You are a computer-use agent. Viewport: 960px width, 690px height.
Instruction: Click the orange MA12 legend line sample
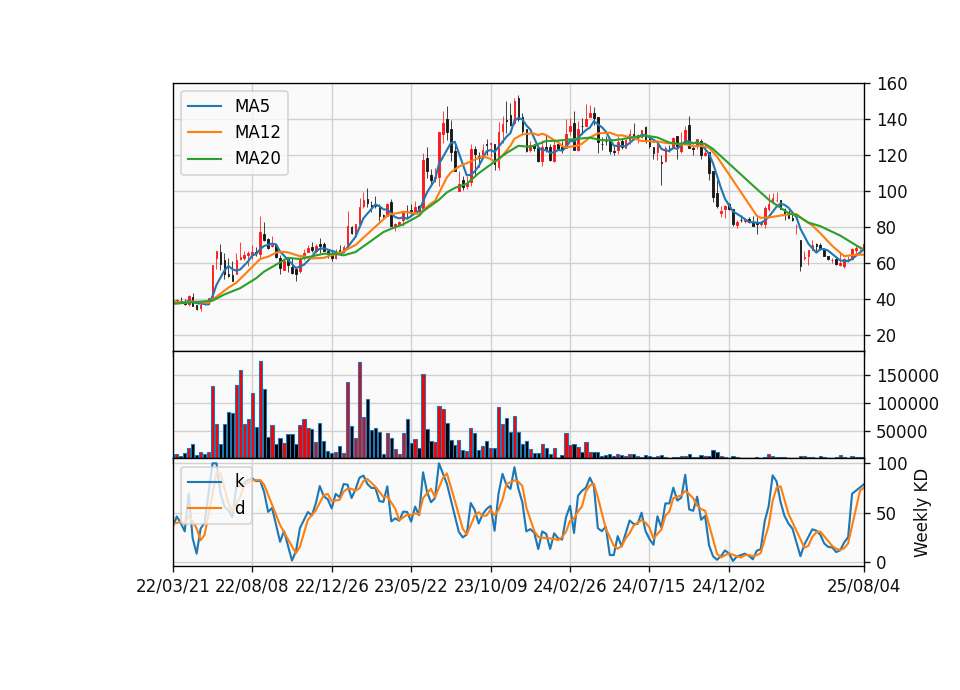tap(205, 132)
